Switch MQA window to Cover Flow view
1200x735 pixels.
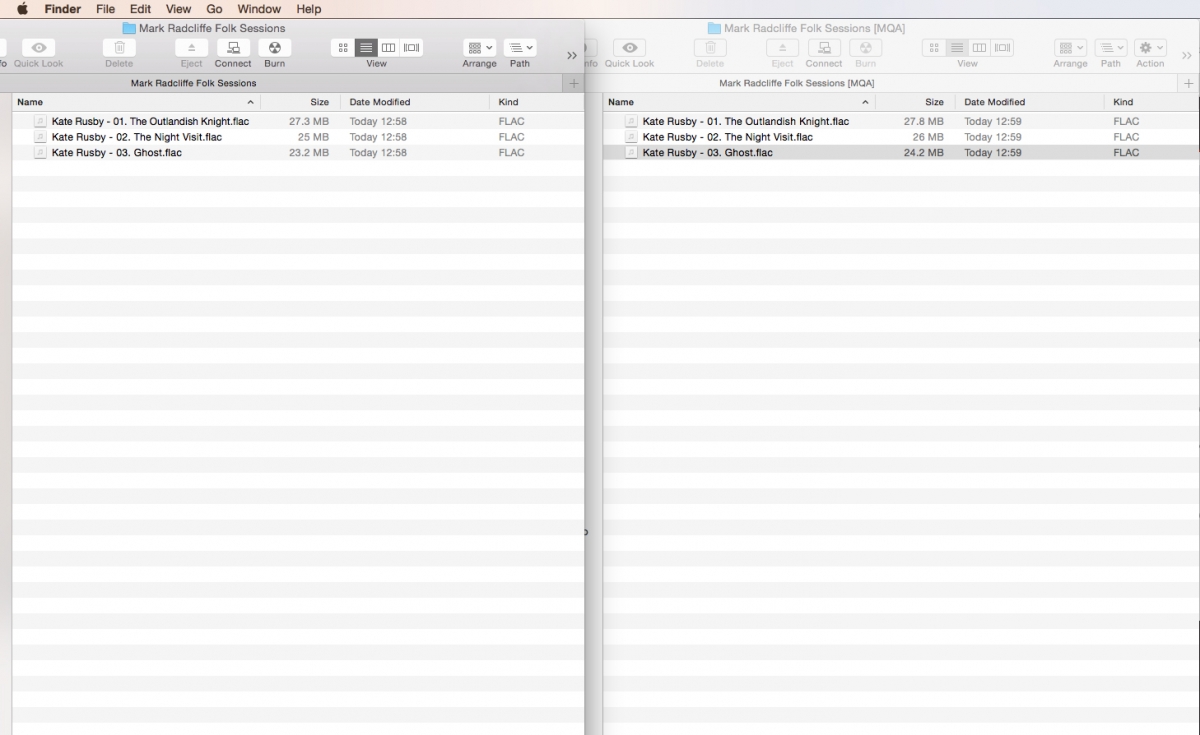pos(1002,47)
